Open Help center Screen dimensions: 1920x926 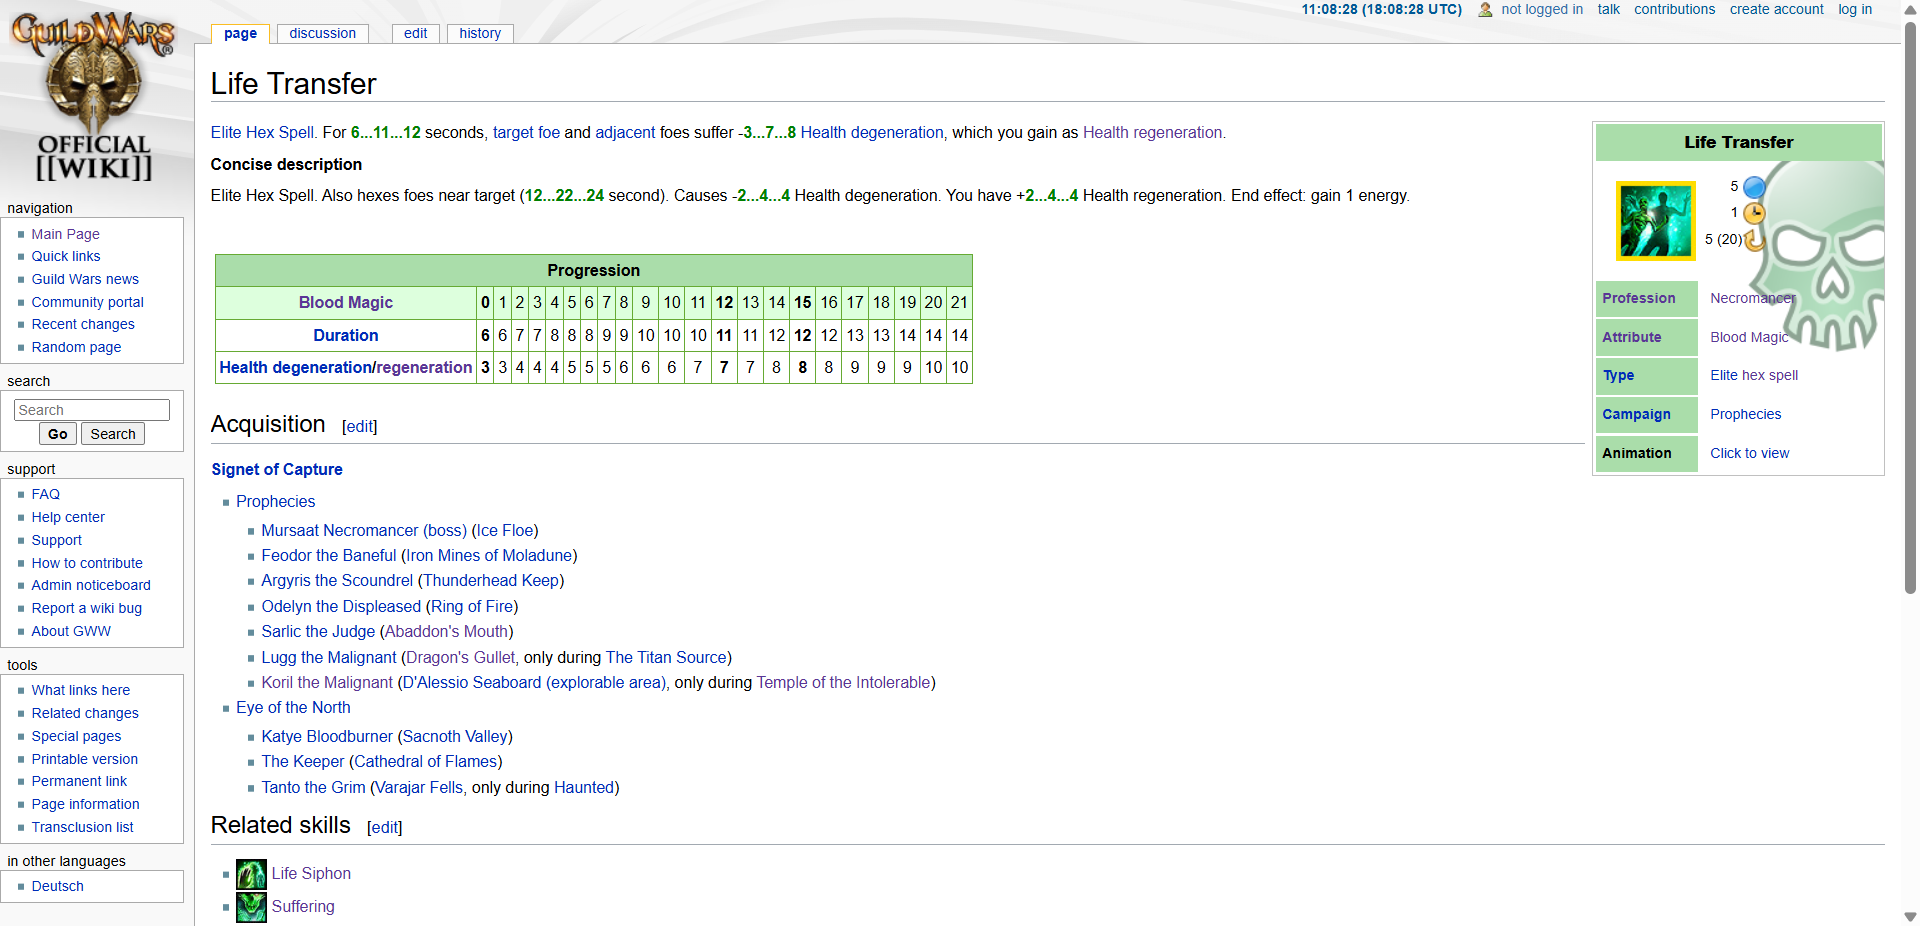[x=68, y=517]
